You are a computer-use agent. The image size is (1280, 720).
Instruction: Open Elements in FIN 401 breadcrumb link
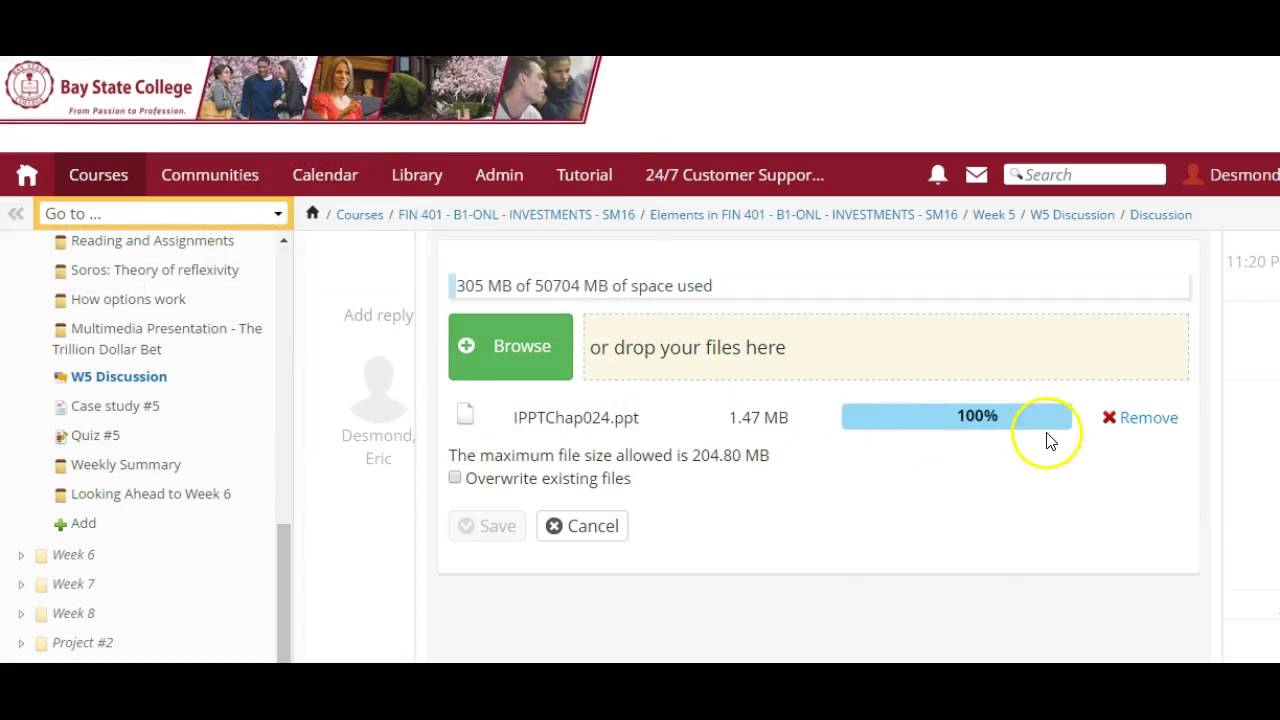[803, 214]
